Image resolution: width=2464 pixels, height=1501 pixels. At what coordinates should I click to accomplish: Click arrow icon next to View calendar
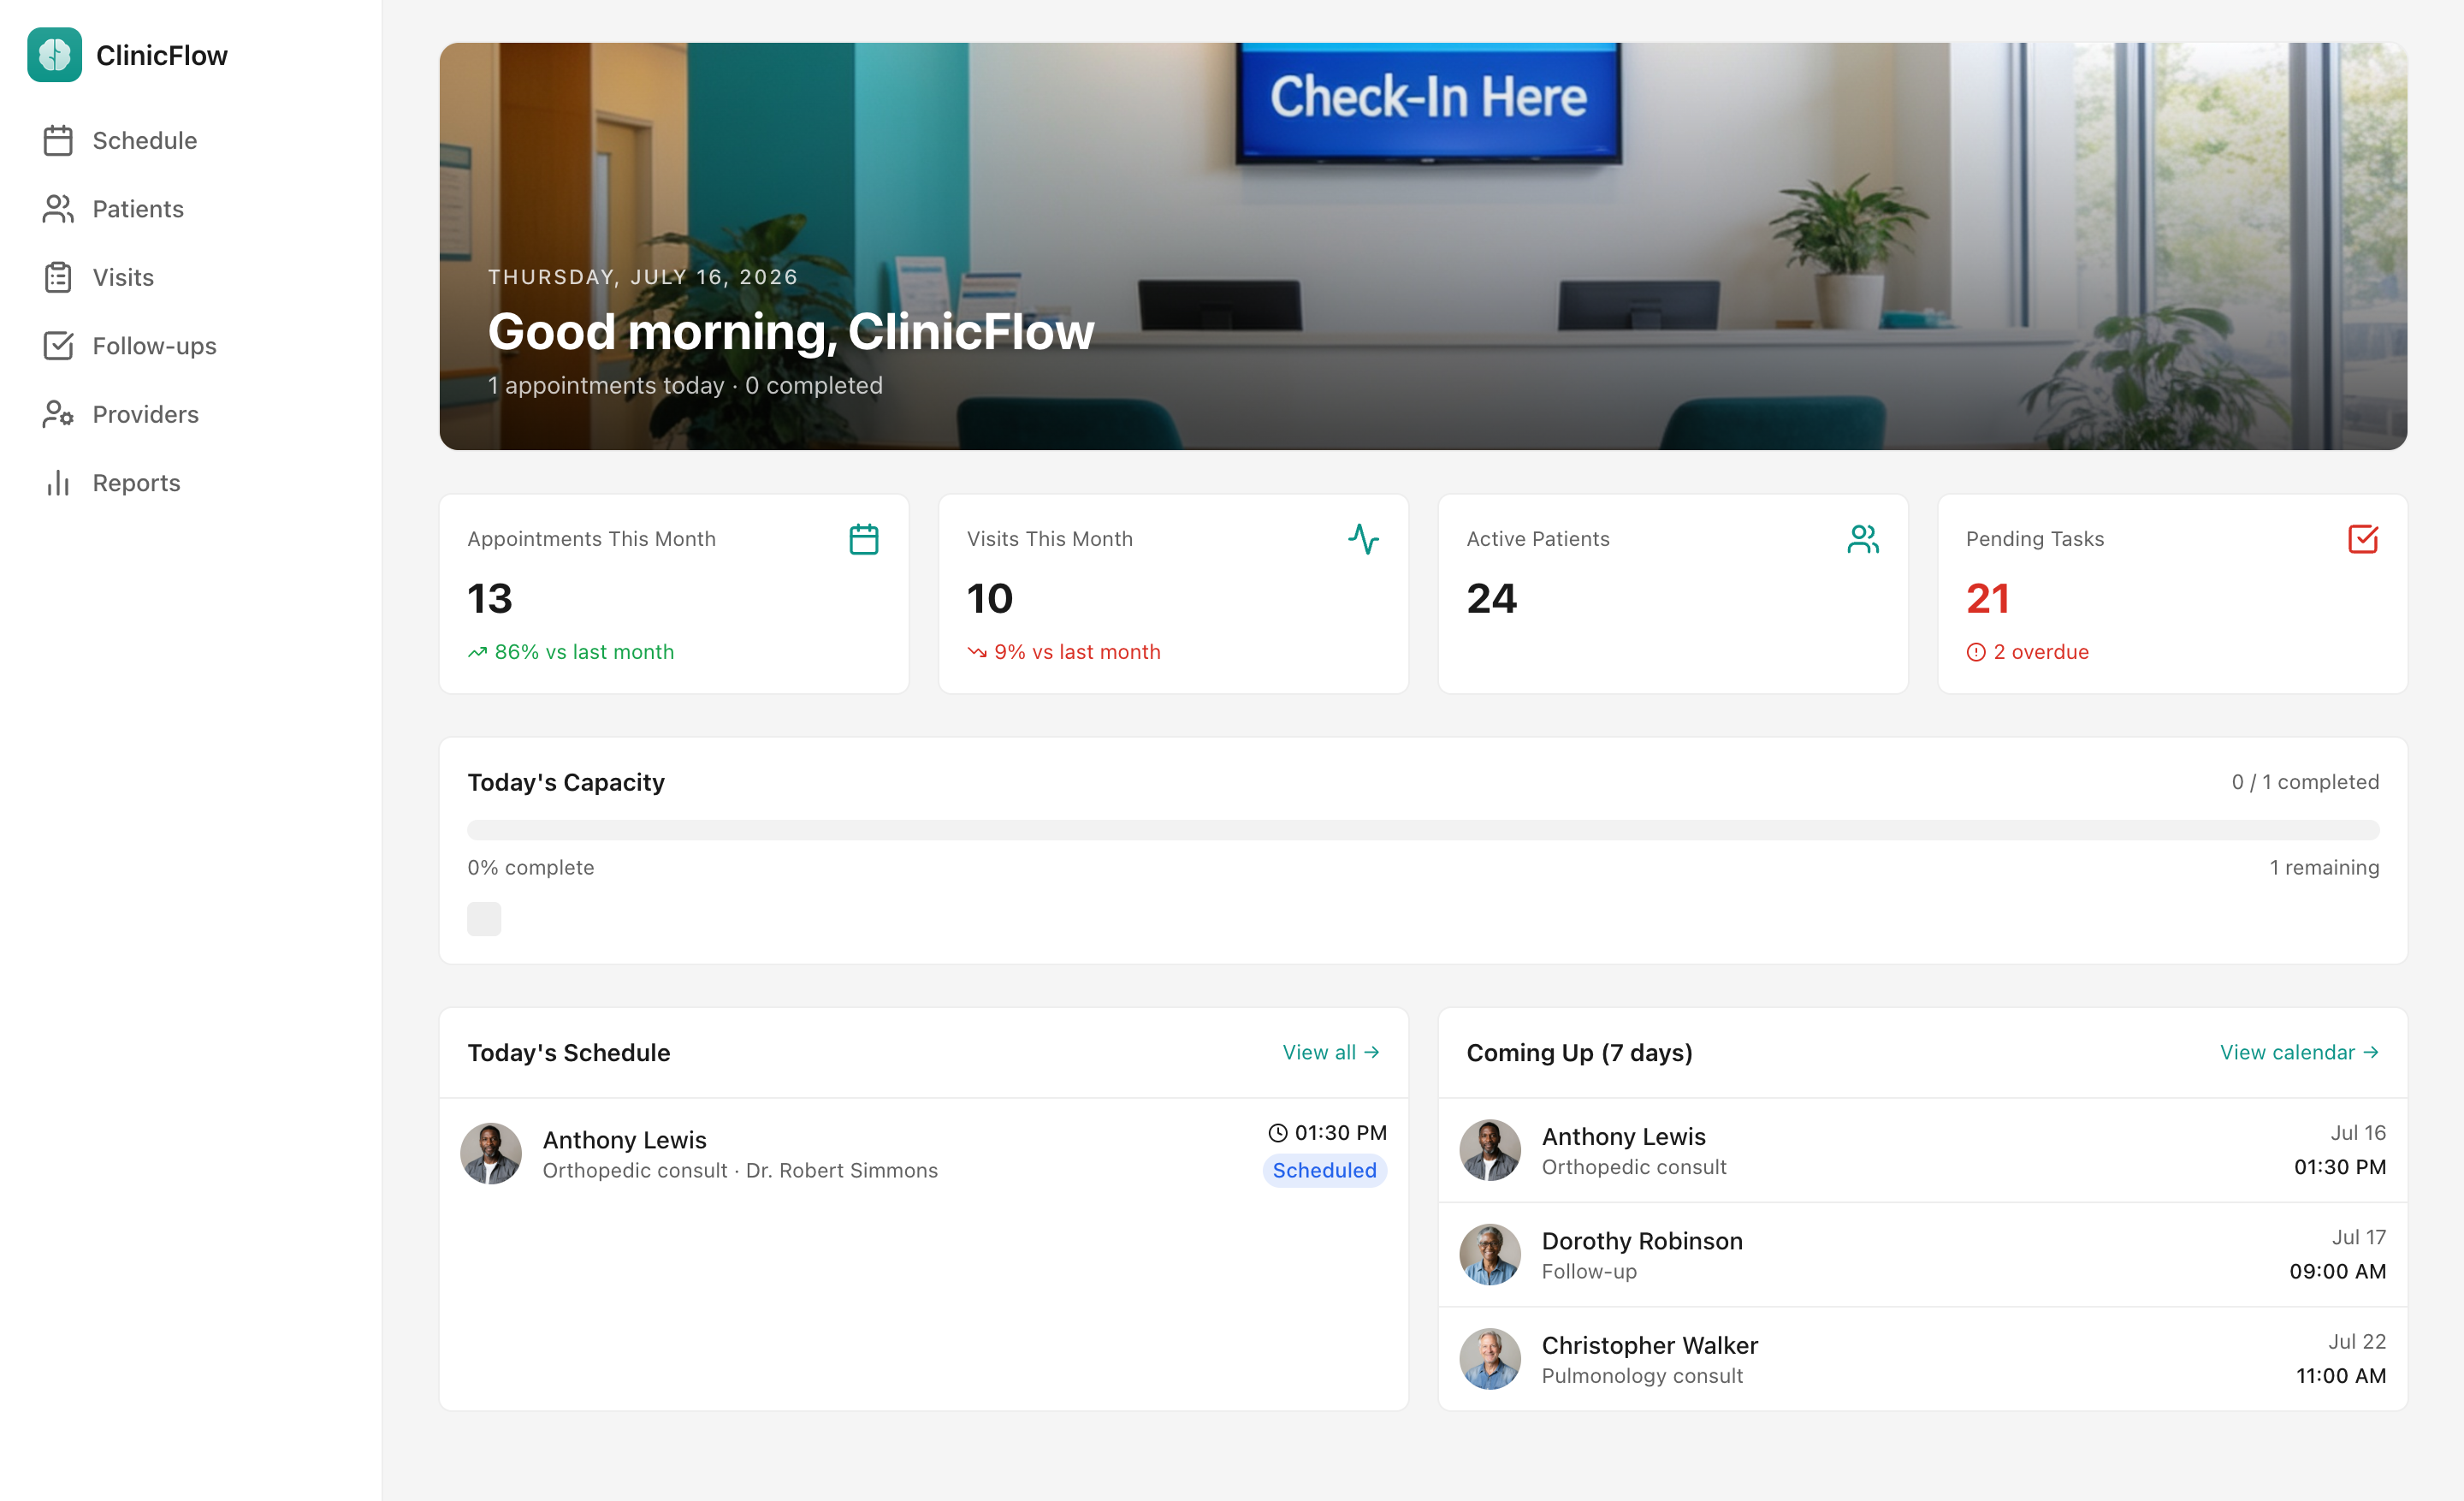point(2371,1053)
